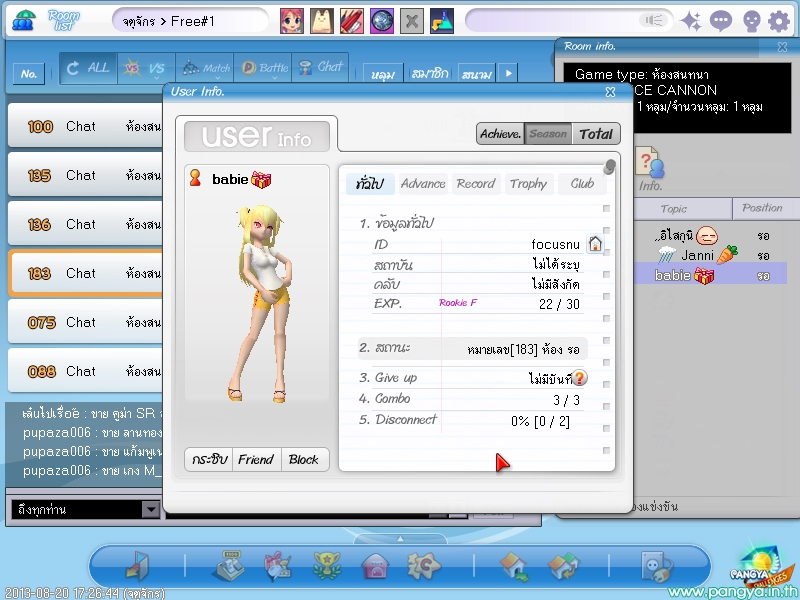Click the gear with C icon

(x=423, y=565)
